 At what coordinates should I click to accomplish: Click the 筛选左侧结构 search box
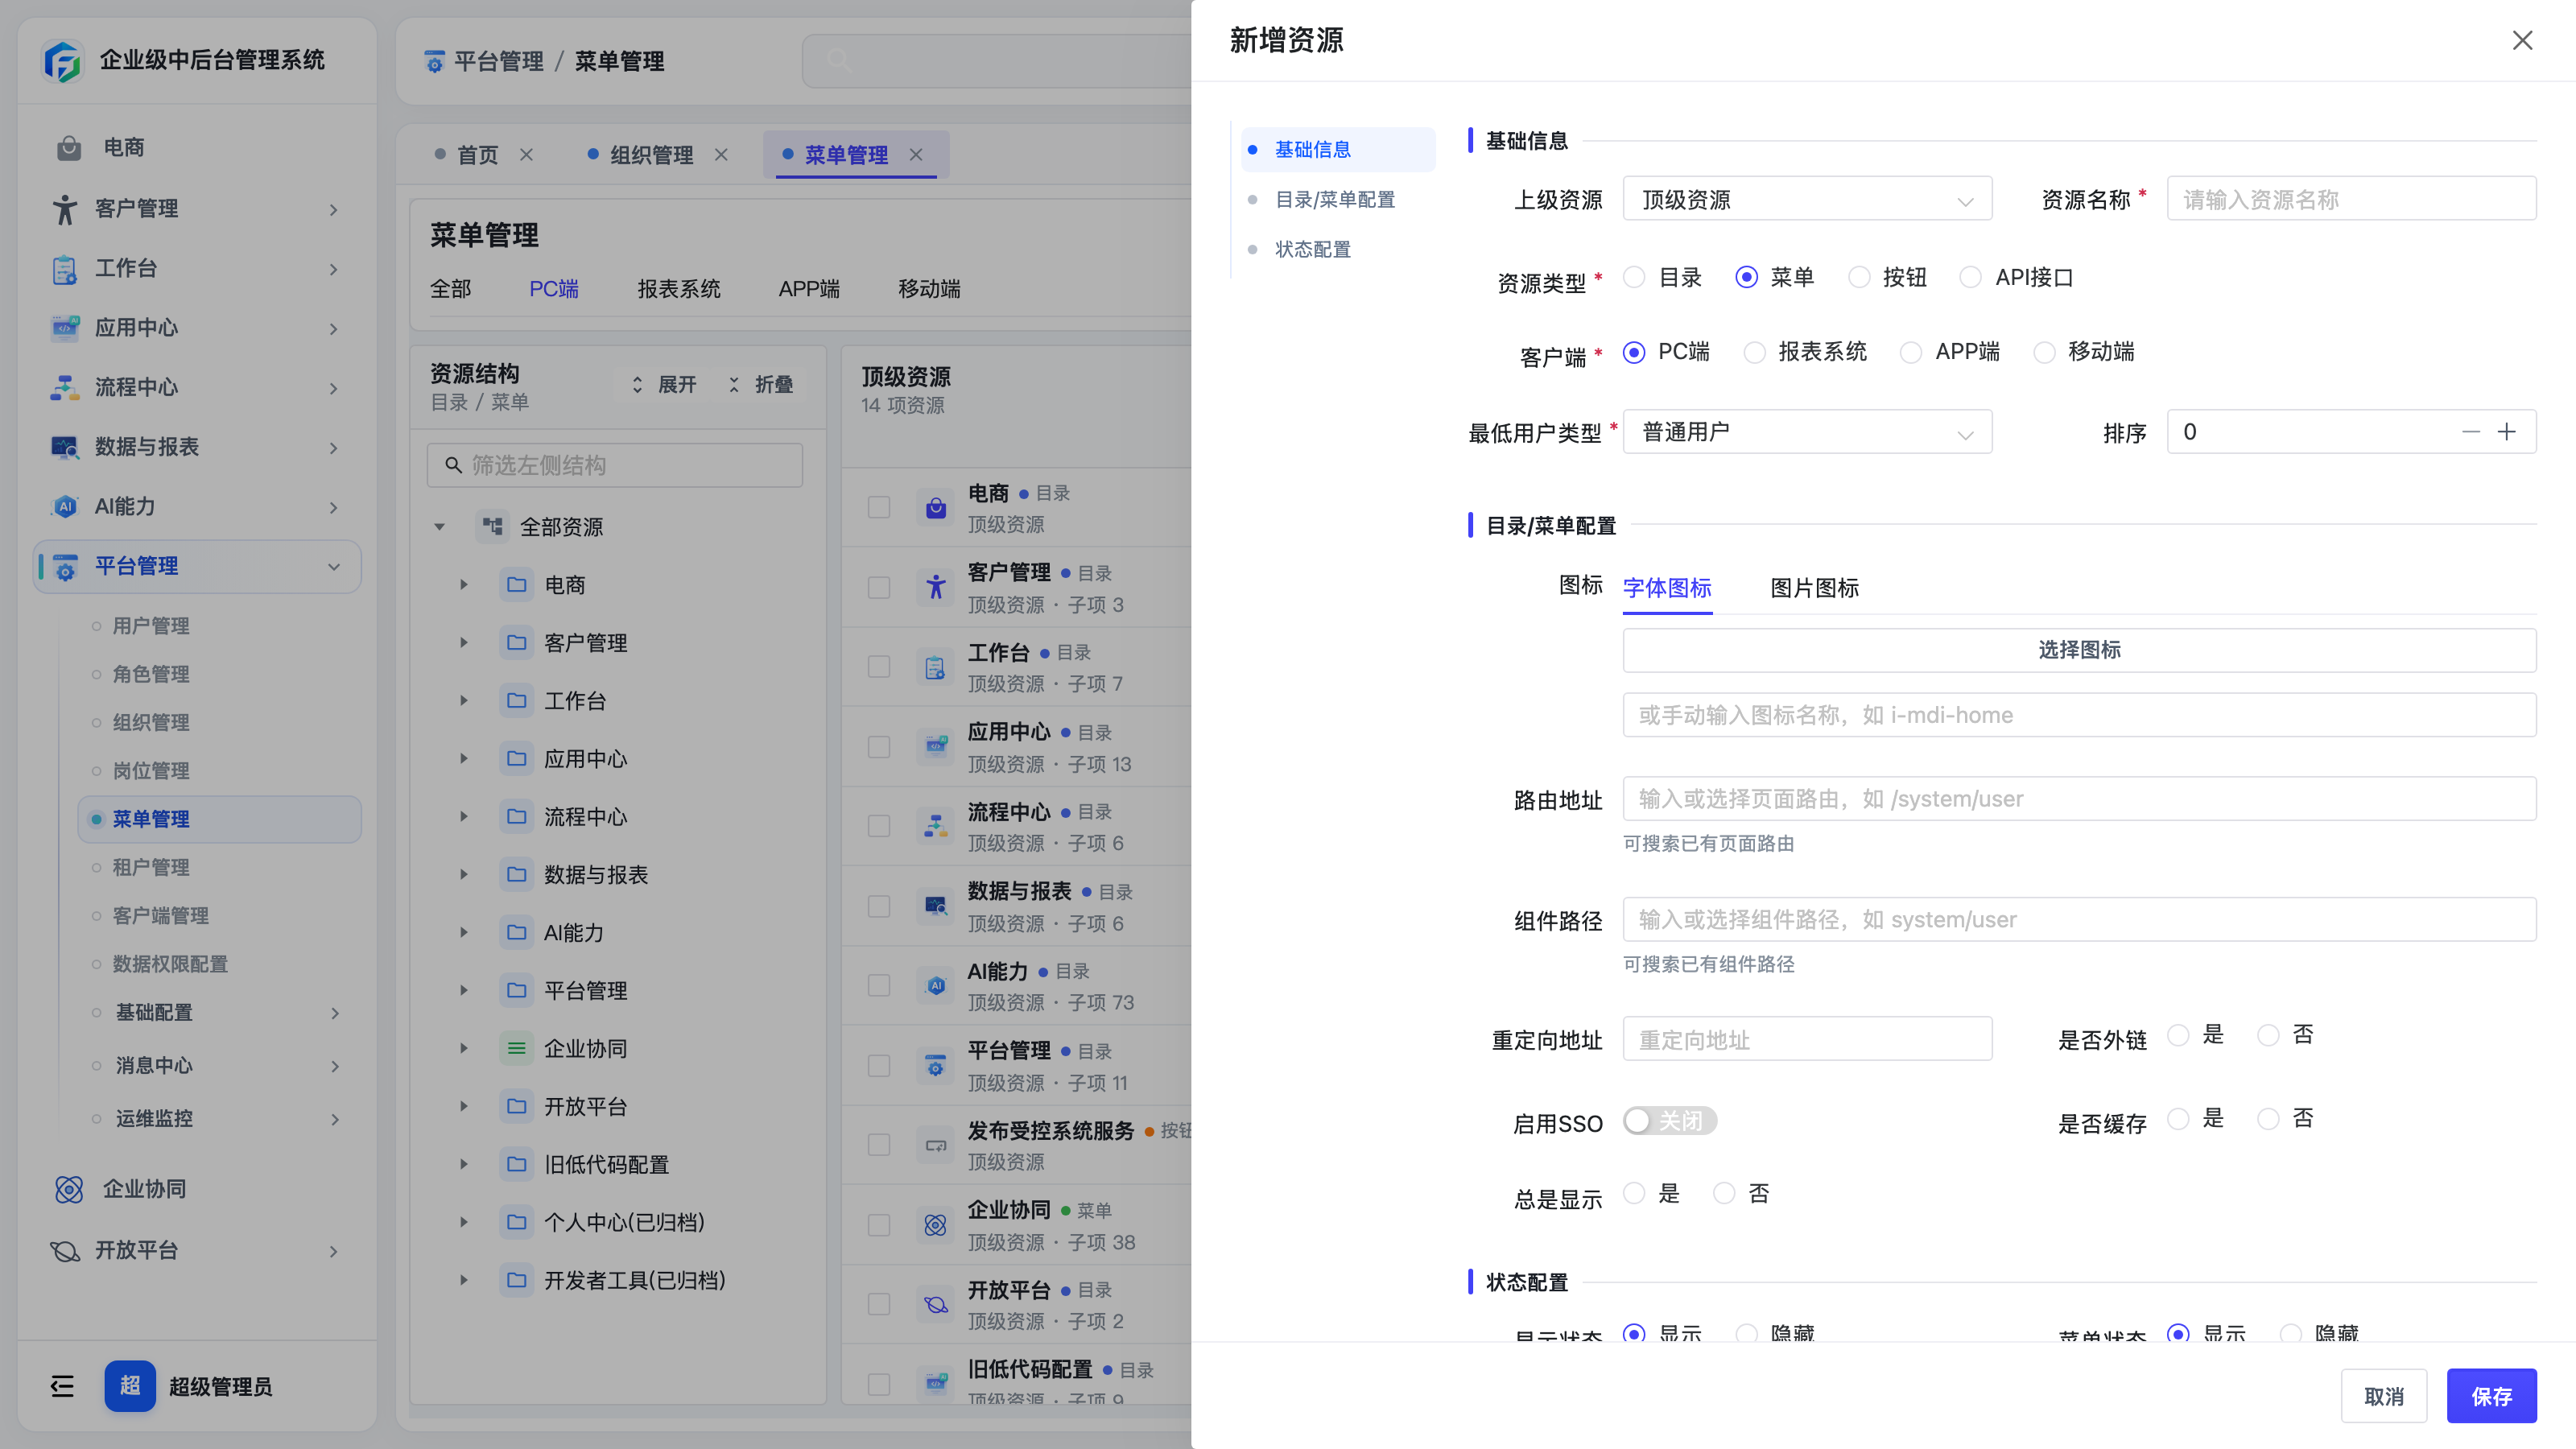tap(614, 465)
